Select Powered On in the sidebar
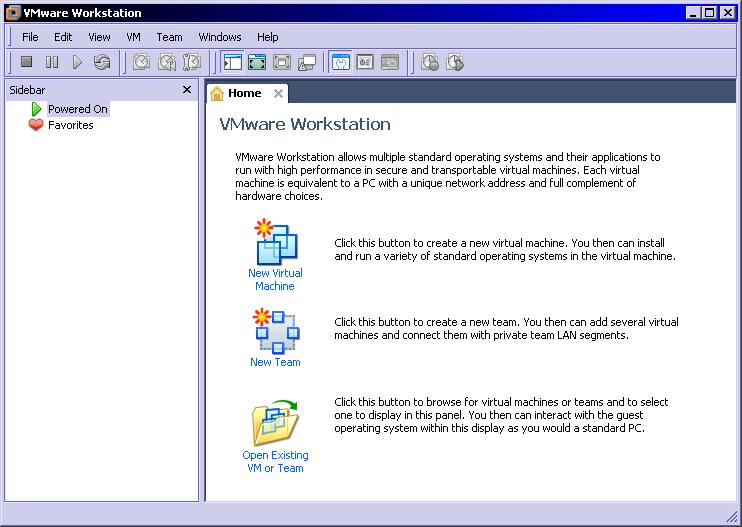The height and width of the screenshot is (527, 742). pyautogui.click(x=77, y=109)
